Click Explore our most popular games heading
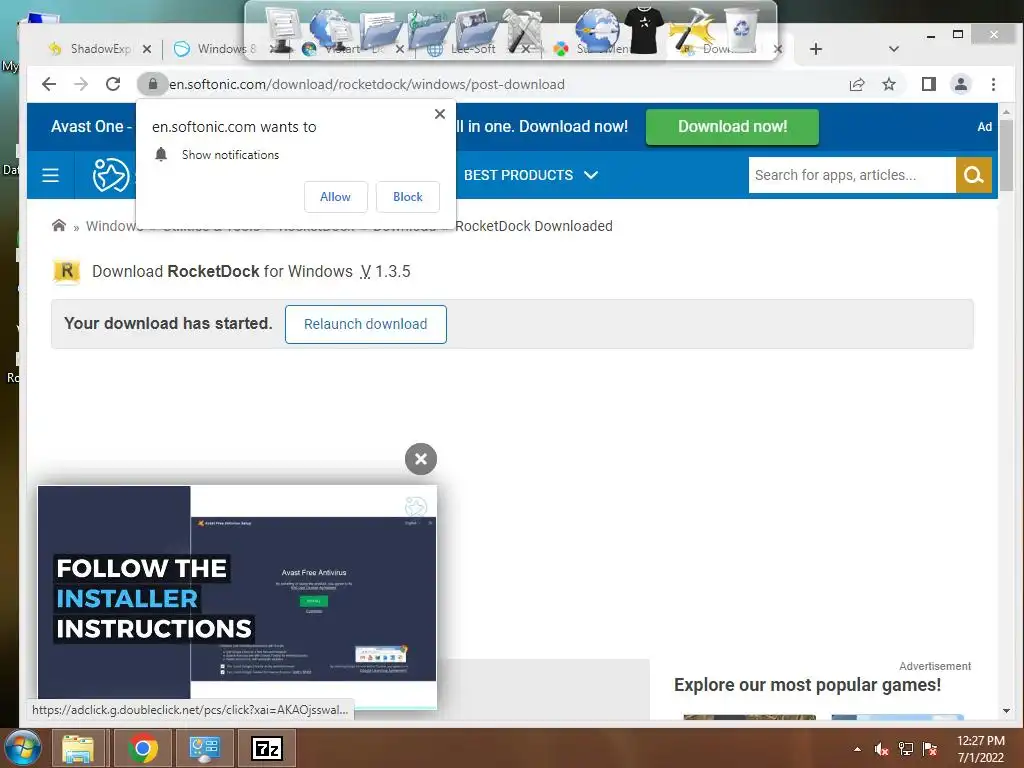This screenshot has width=1024, height=768. 807,684
